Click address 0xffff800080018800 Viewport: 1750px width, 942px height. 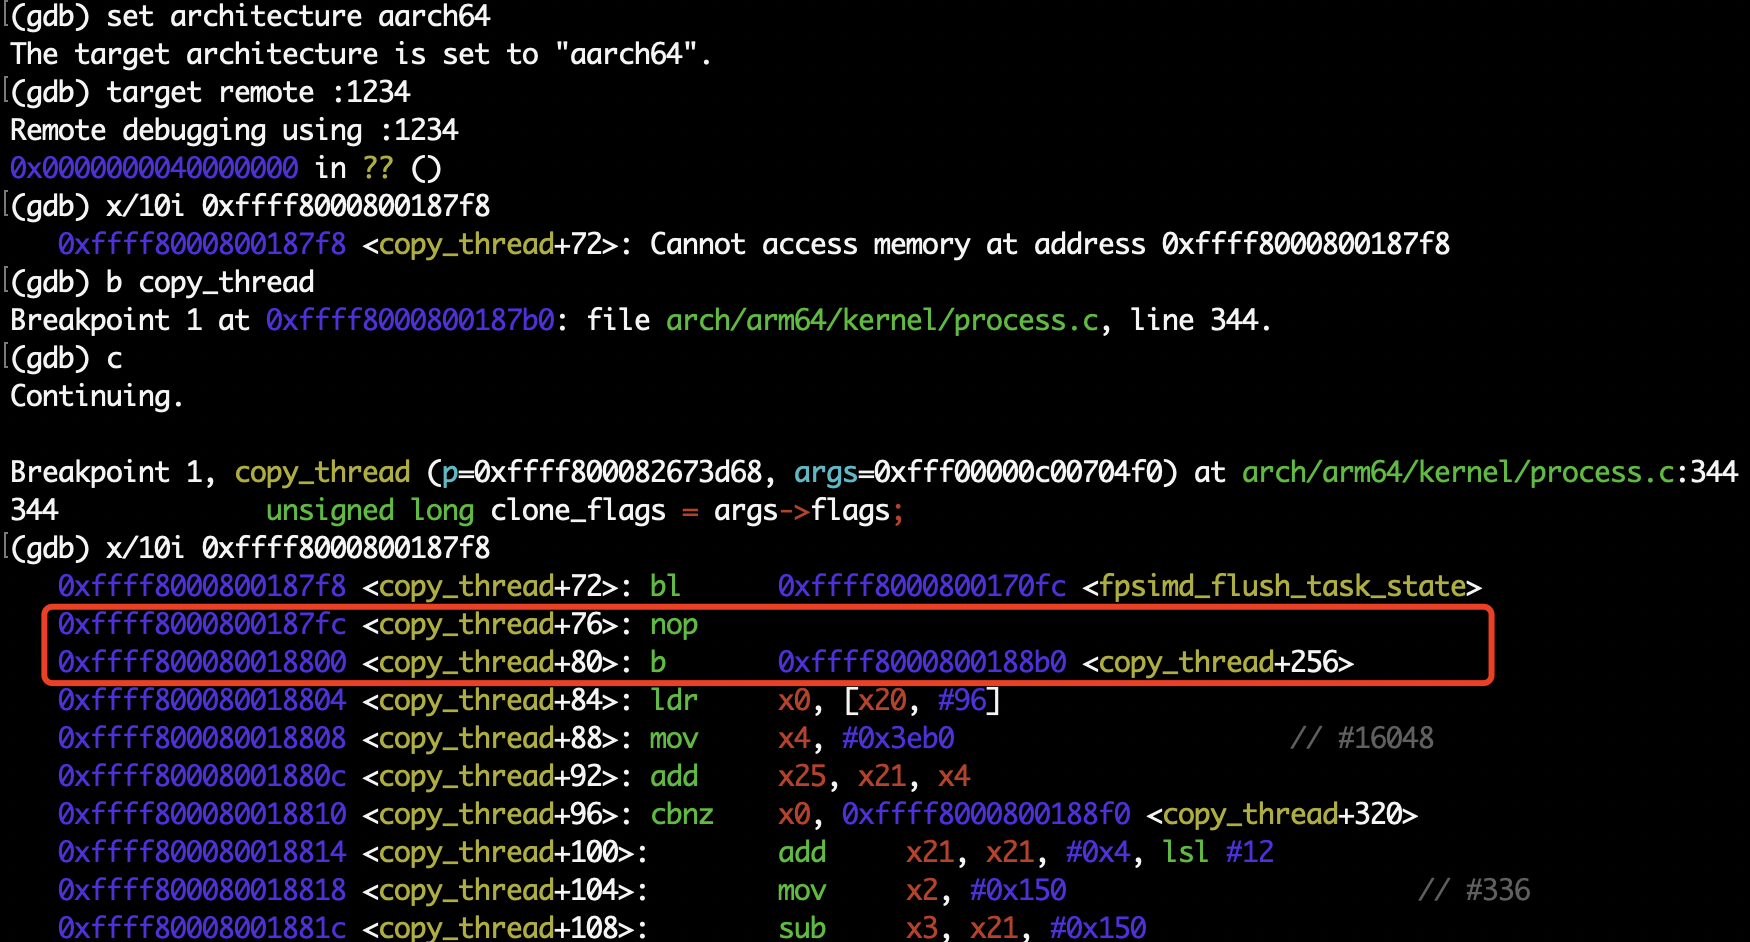coord(202,662)
